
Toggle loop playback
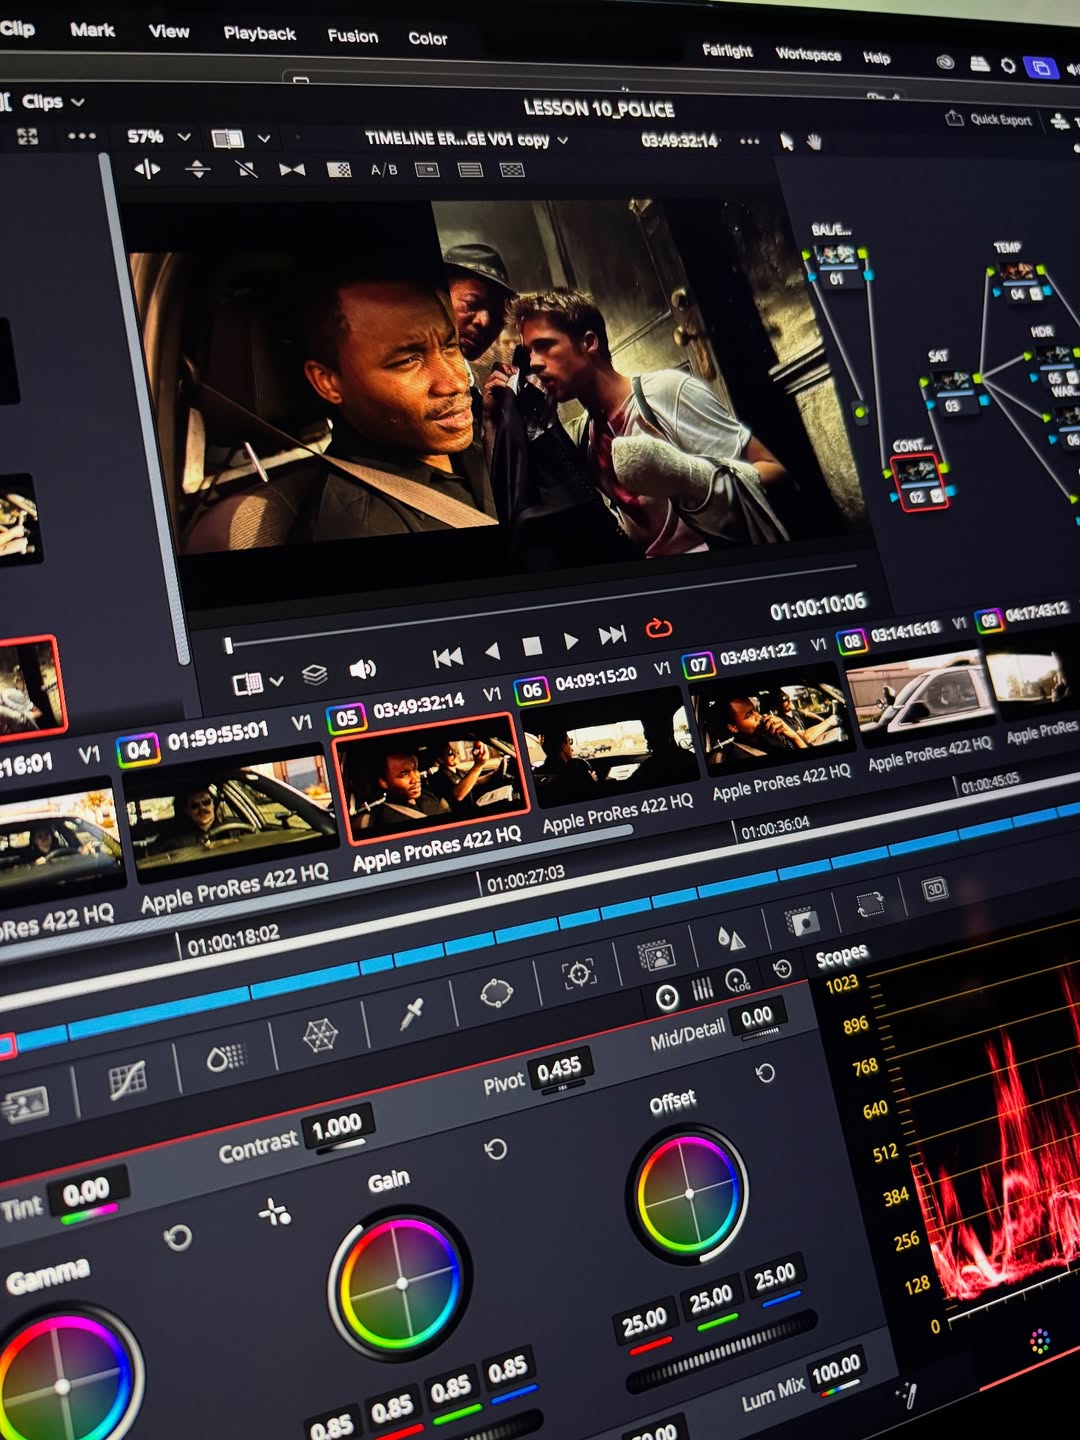click(658, 628)
